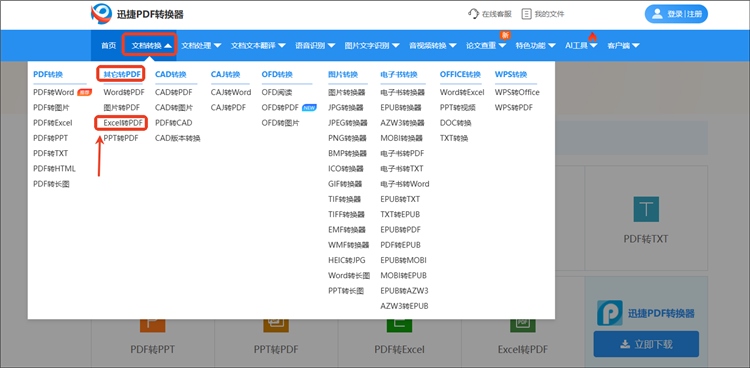Open the GIF转换器 link
Viewport: 750px width, 368px height.
(x=345, y=184)
